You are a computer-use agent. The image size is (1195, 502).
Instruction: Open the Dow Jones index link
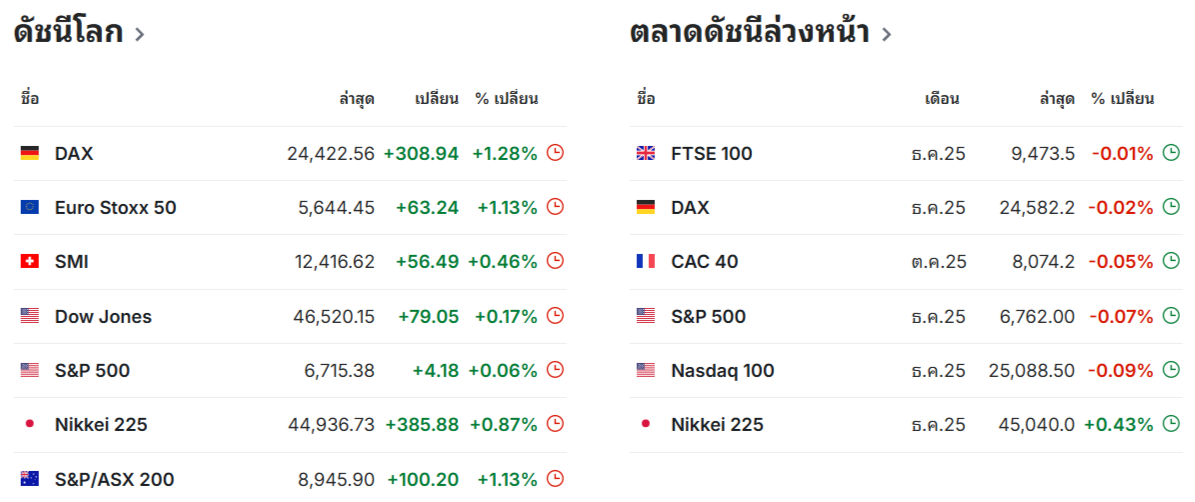tap(103, 316)
